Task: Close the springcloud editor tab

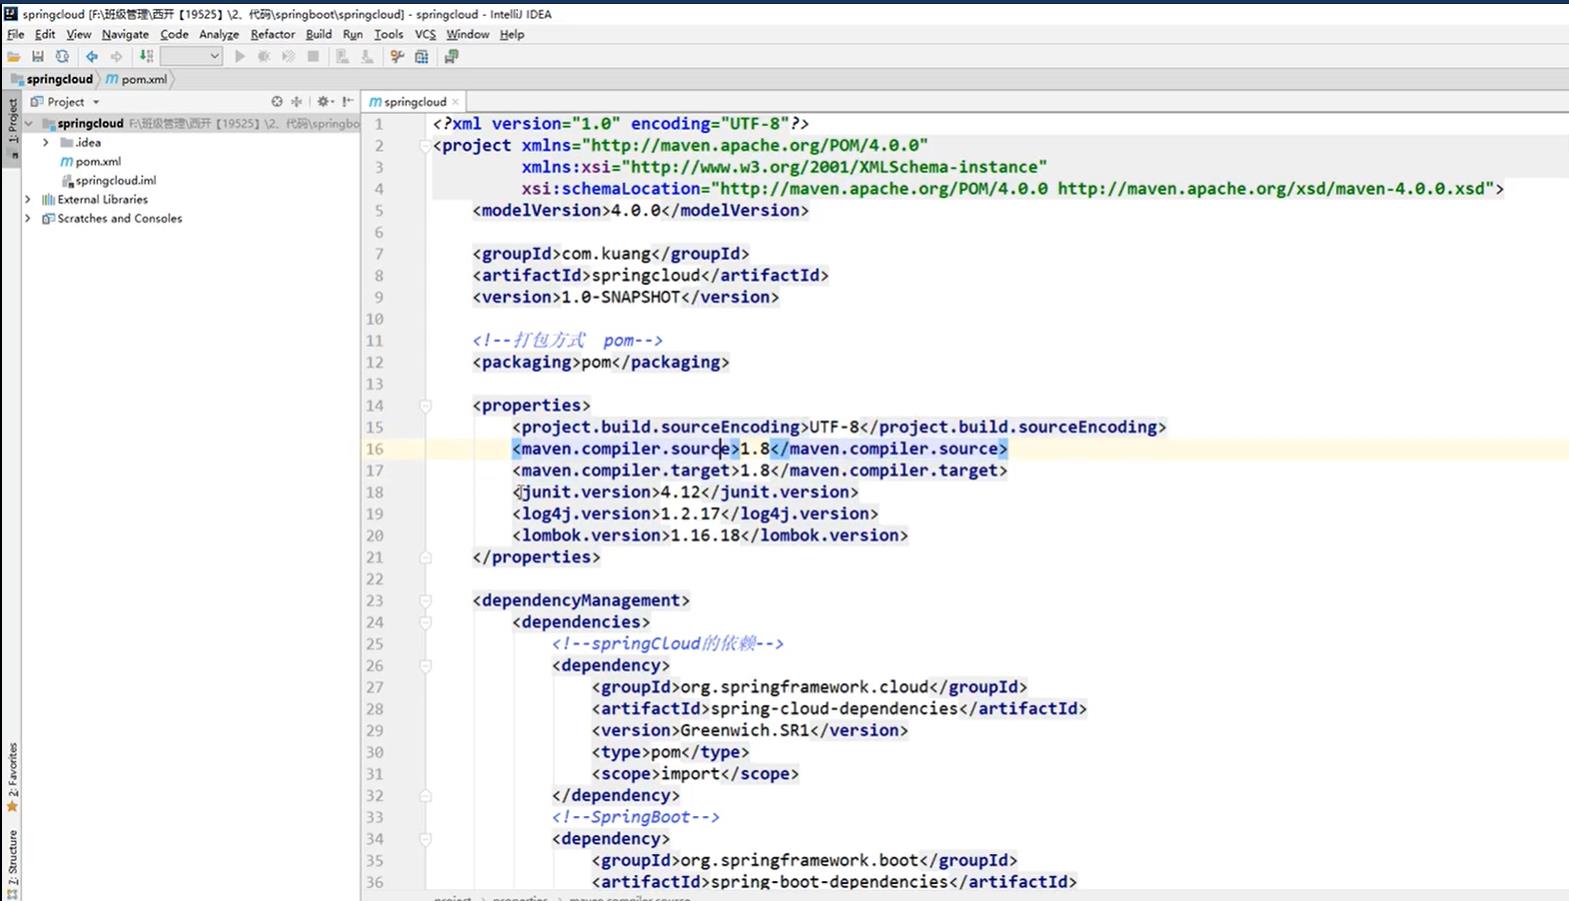Action: [x=456, y=102]
